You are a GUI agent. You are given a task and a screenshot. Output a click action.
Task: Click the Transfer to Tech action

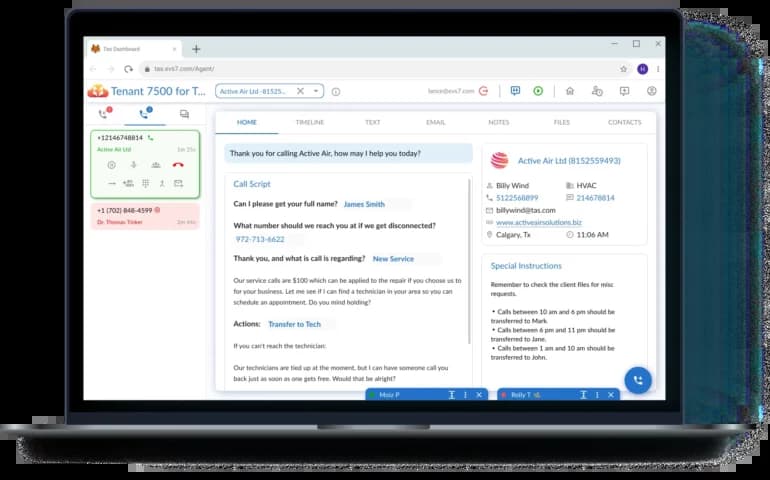click(x=301, y=324)
